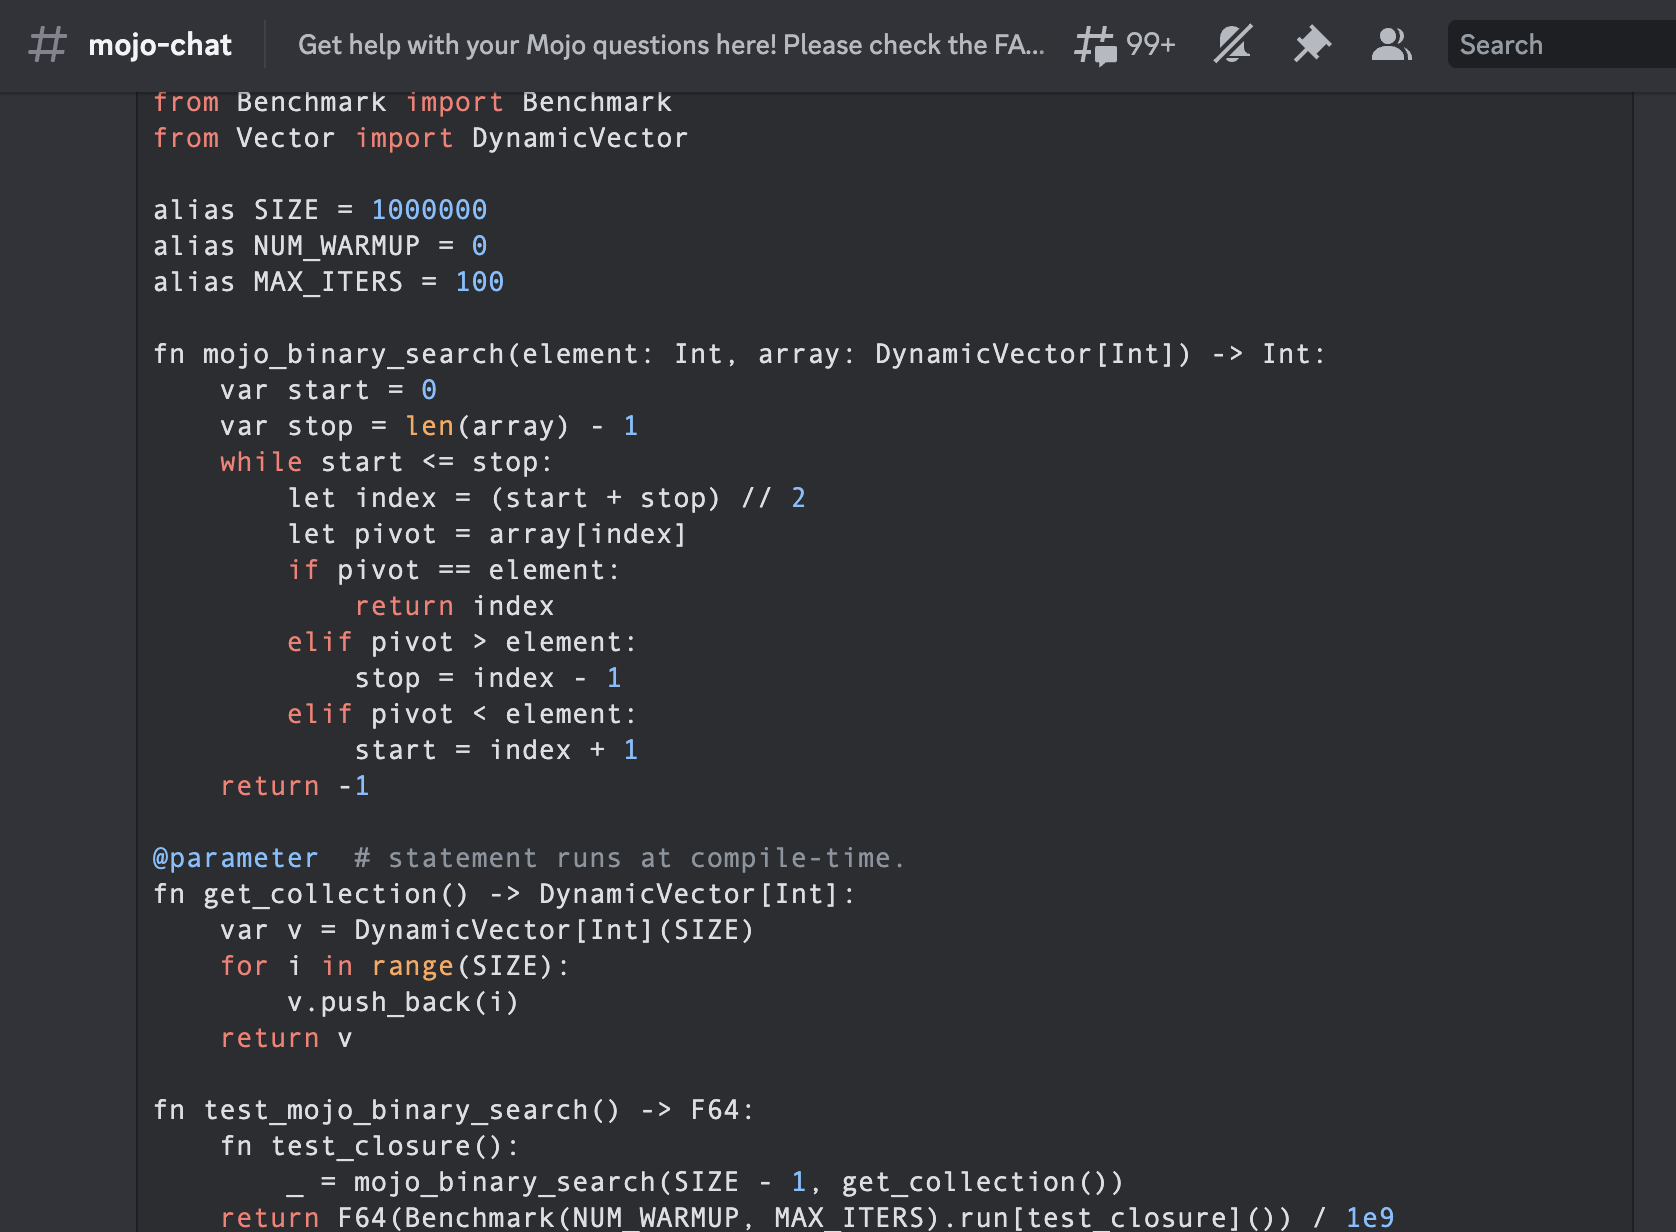Click the 'return -1' statement
This screenshot has height=1232, width=1676.
coord(295,786)
